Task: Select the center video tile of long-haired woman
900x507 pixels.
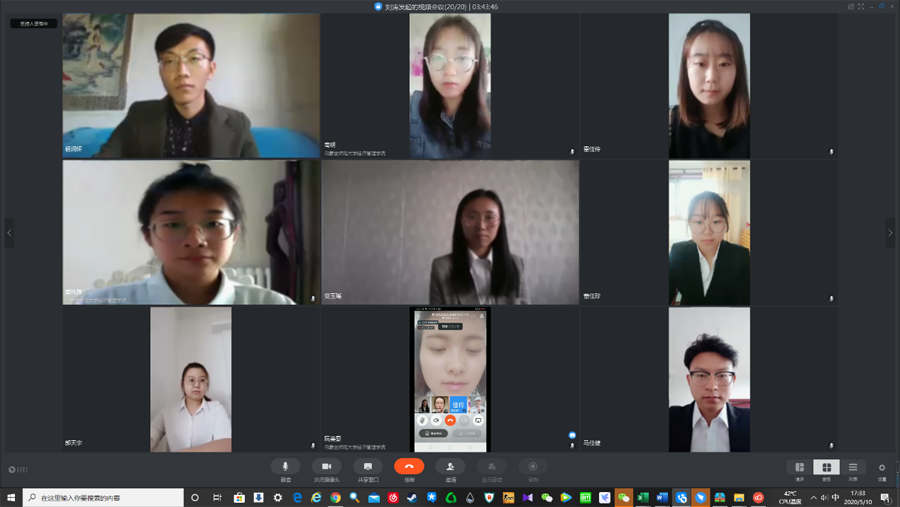Action: point(450,232)
